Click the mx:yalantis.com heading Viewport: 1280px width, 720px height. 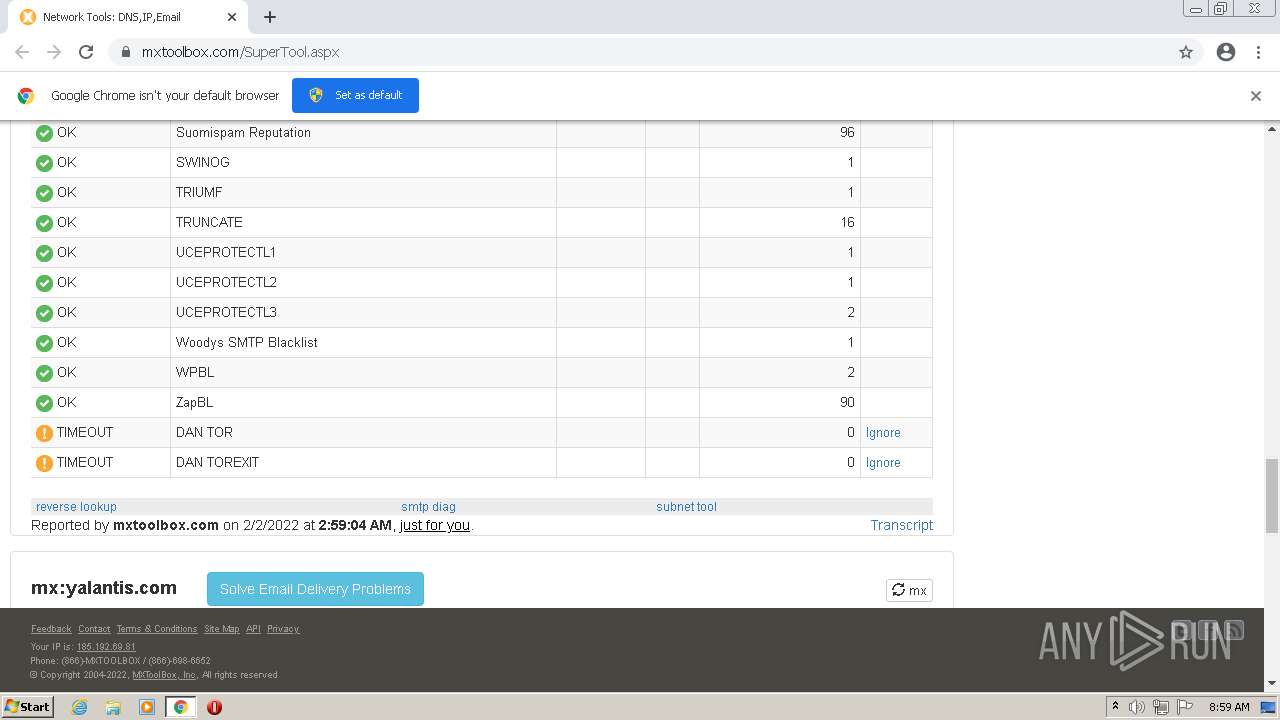(104, 588)
